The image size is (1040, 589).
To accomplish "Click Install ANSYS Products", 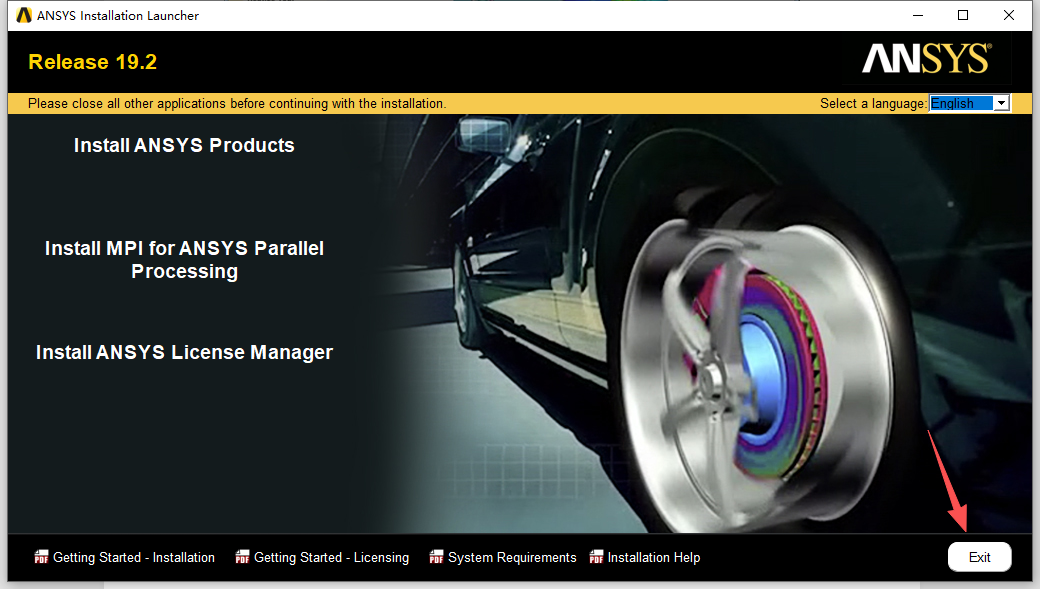I will click(x=184, y=145).
